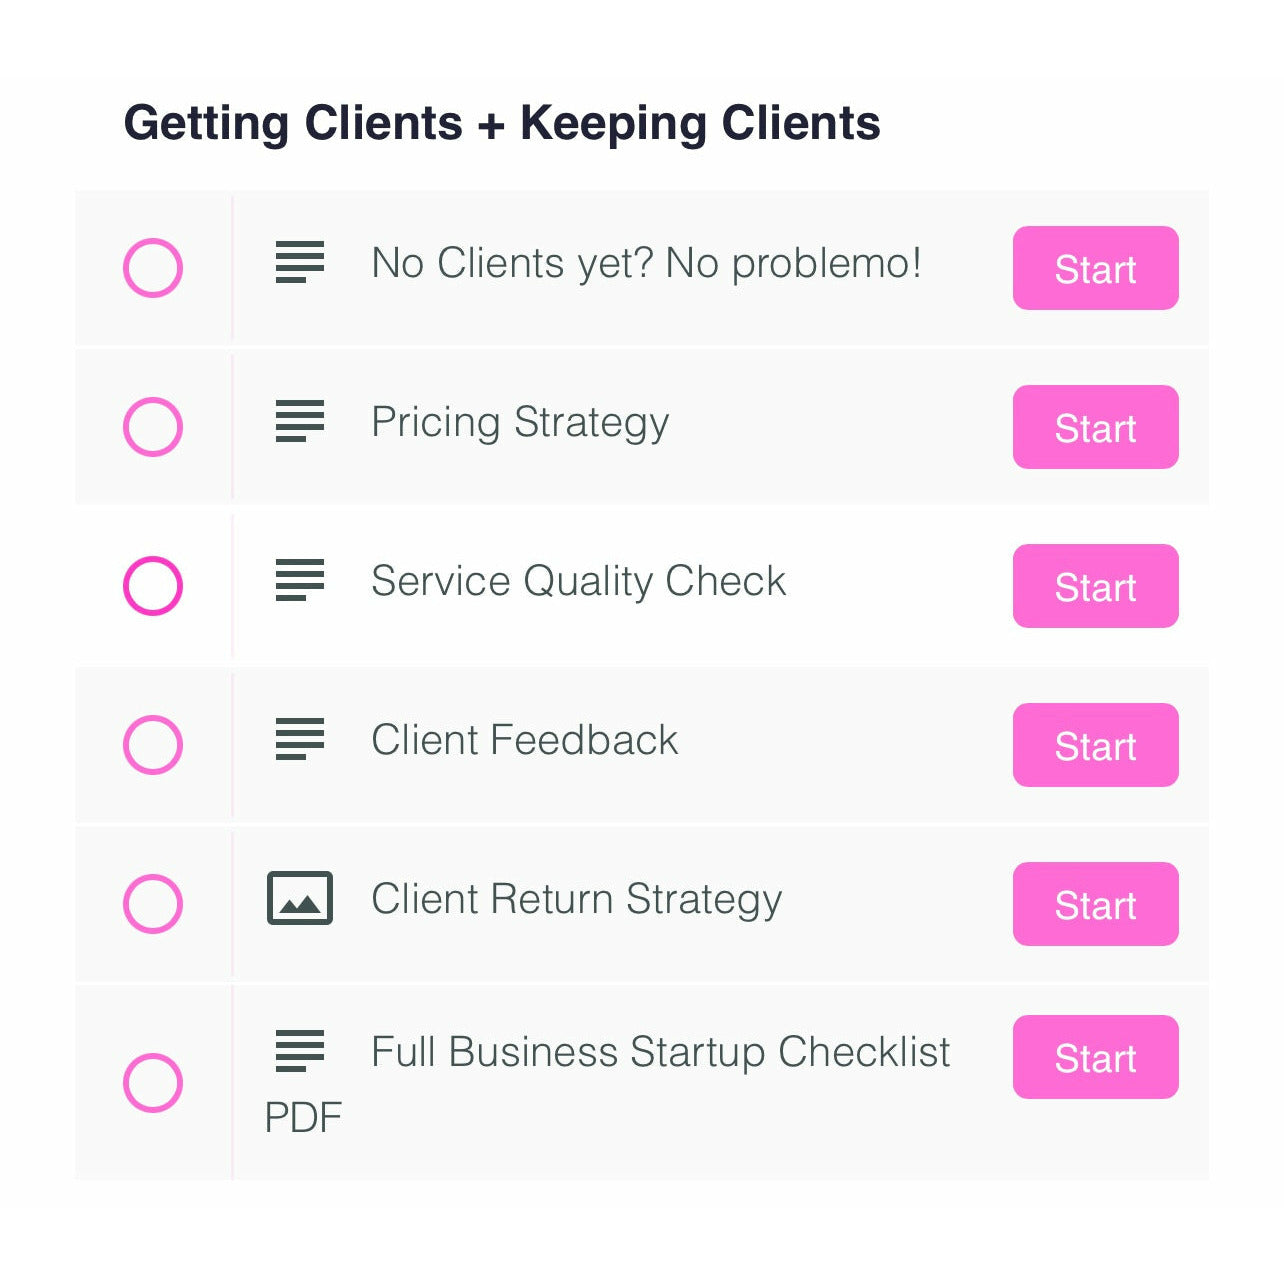Screen dimensions: 1284x1284
Task: Start the No Clients yet lesson
Action: 1095,268
